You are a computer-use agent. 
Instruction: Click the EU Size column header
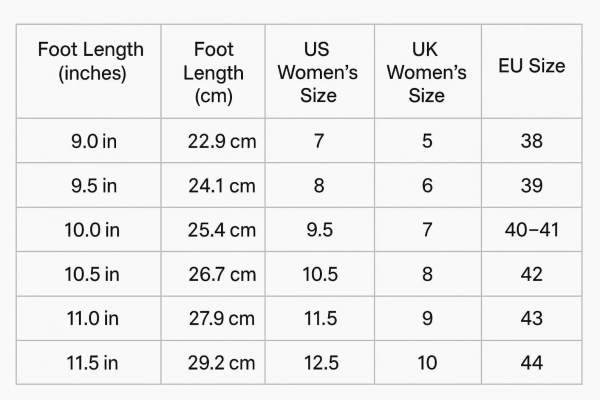coord(531,67)
